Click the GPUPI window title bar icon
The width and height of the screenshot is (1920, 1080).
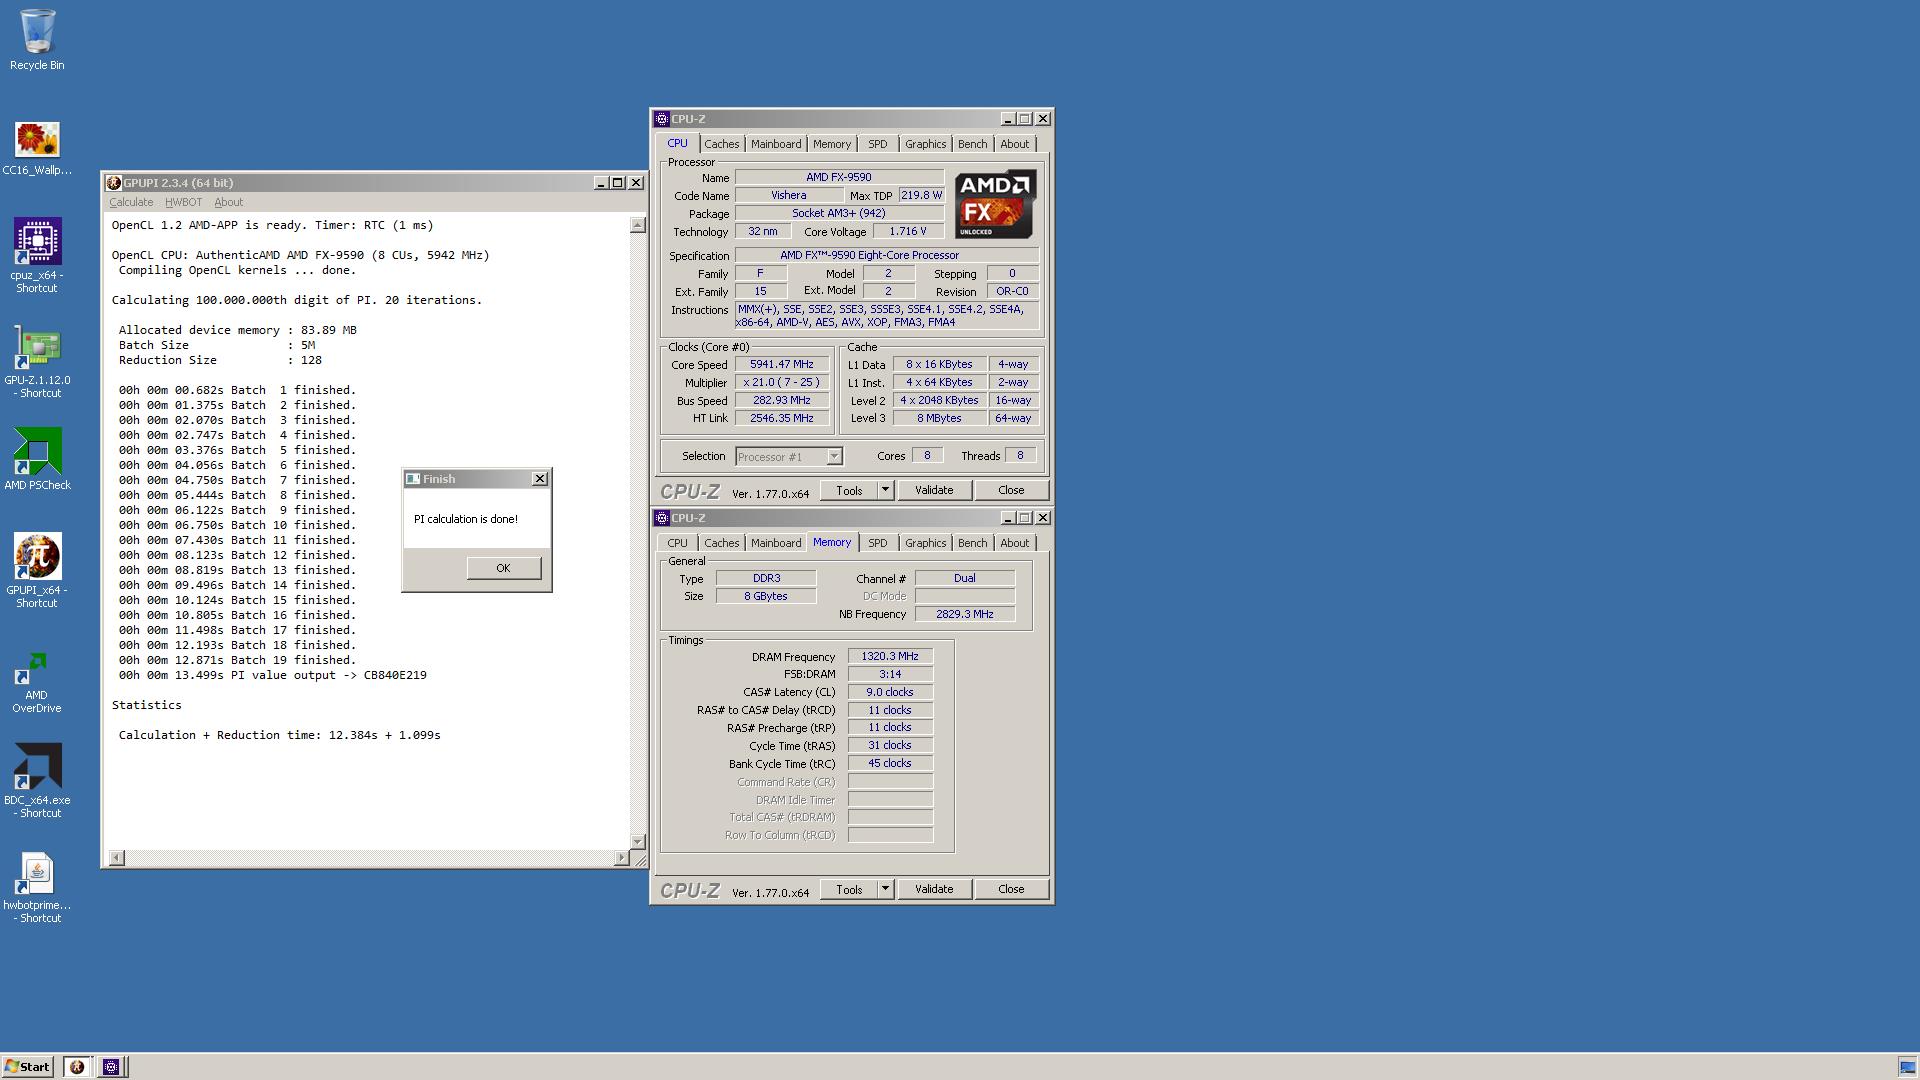pos(114,183)
